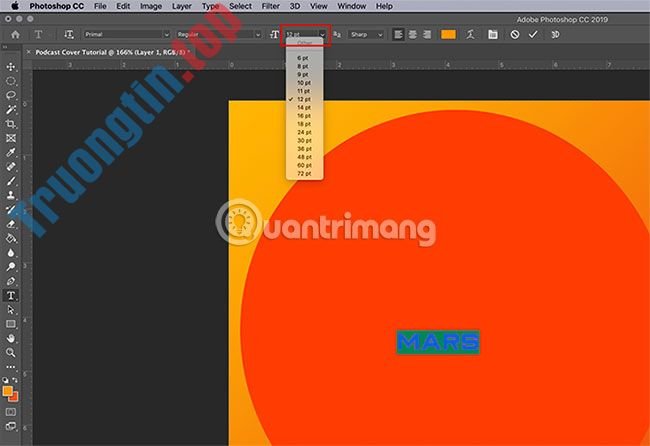This screenshot has height=446, width=650.
Task: Open the Layer menu
Action: tap(182, 6)
